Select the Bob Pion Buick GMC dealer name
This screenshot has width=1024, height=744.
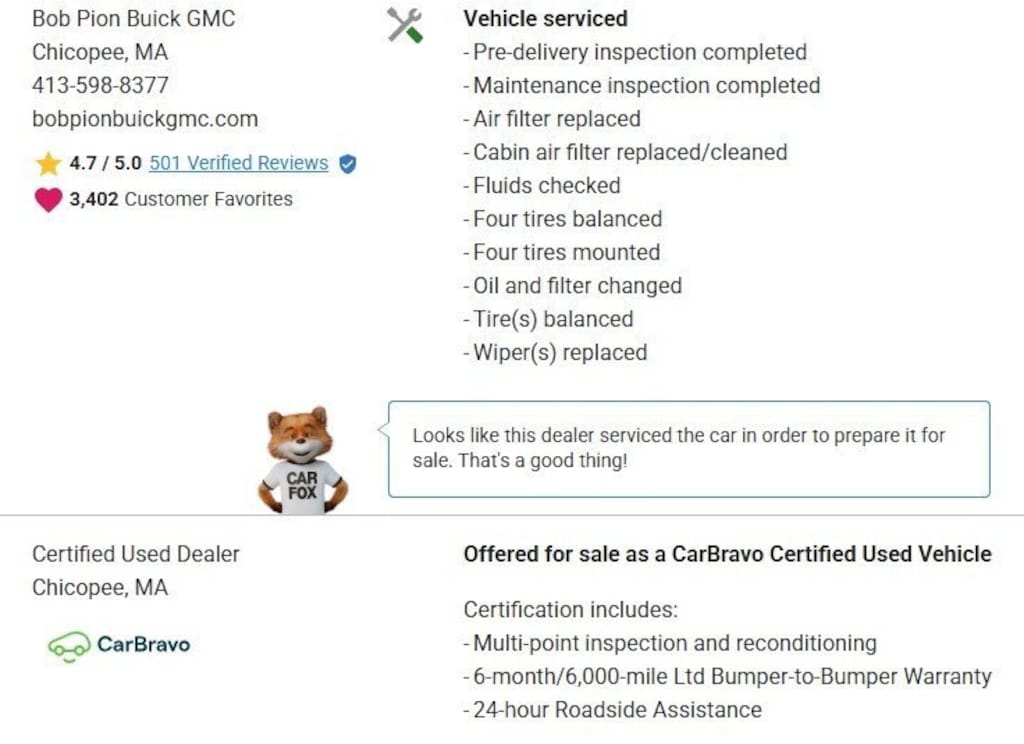tap(133, 18)
